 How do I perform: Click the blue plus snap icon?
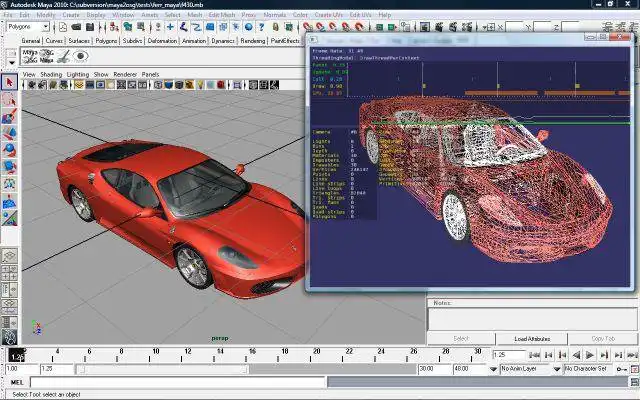(x=170, y=27)
